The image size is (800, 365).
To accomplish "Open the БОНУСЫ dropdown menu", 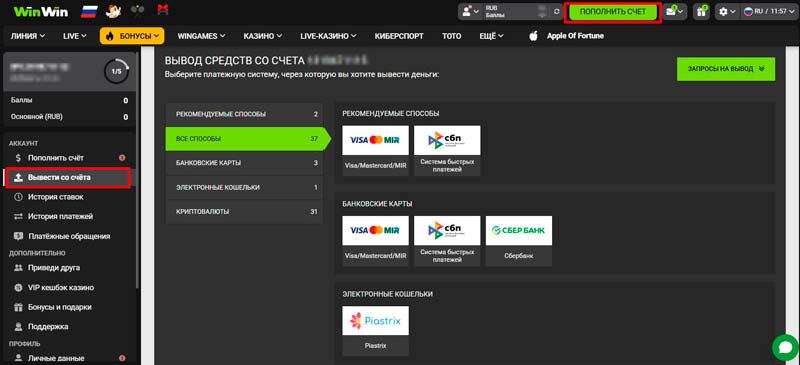I will [132, 36].
